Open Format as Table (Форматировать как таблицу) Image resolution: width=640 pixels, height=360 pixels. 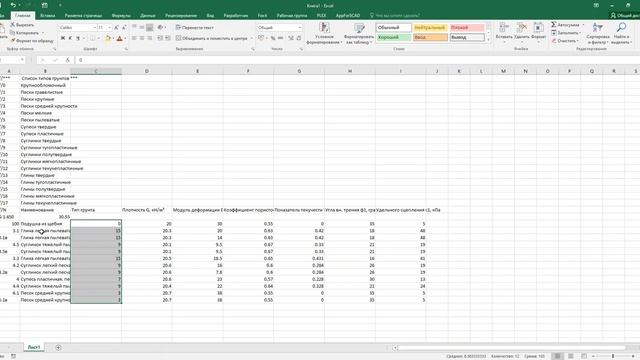[359, 33]
